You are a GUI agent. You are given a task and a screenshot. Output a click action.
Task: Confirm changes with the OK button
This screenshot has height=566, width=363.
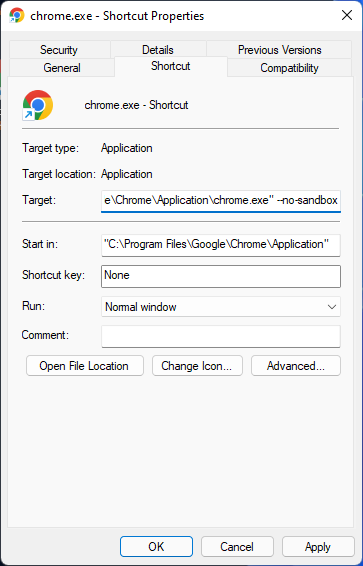coord(156,547)
